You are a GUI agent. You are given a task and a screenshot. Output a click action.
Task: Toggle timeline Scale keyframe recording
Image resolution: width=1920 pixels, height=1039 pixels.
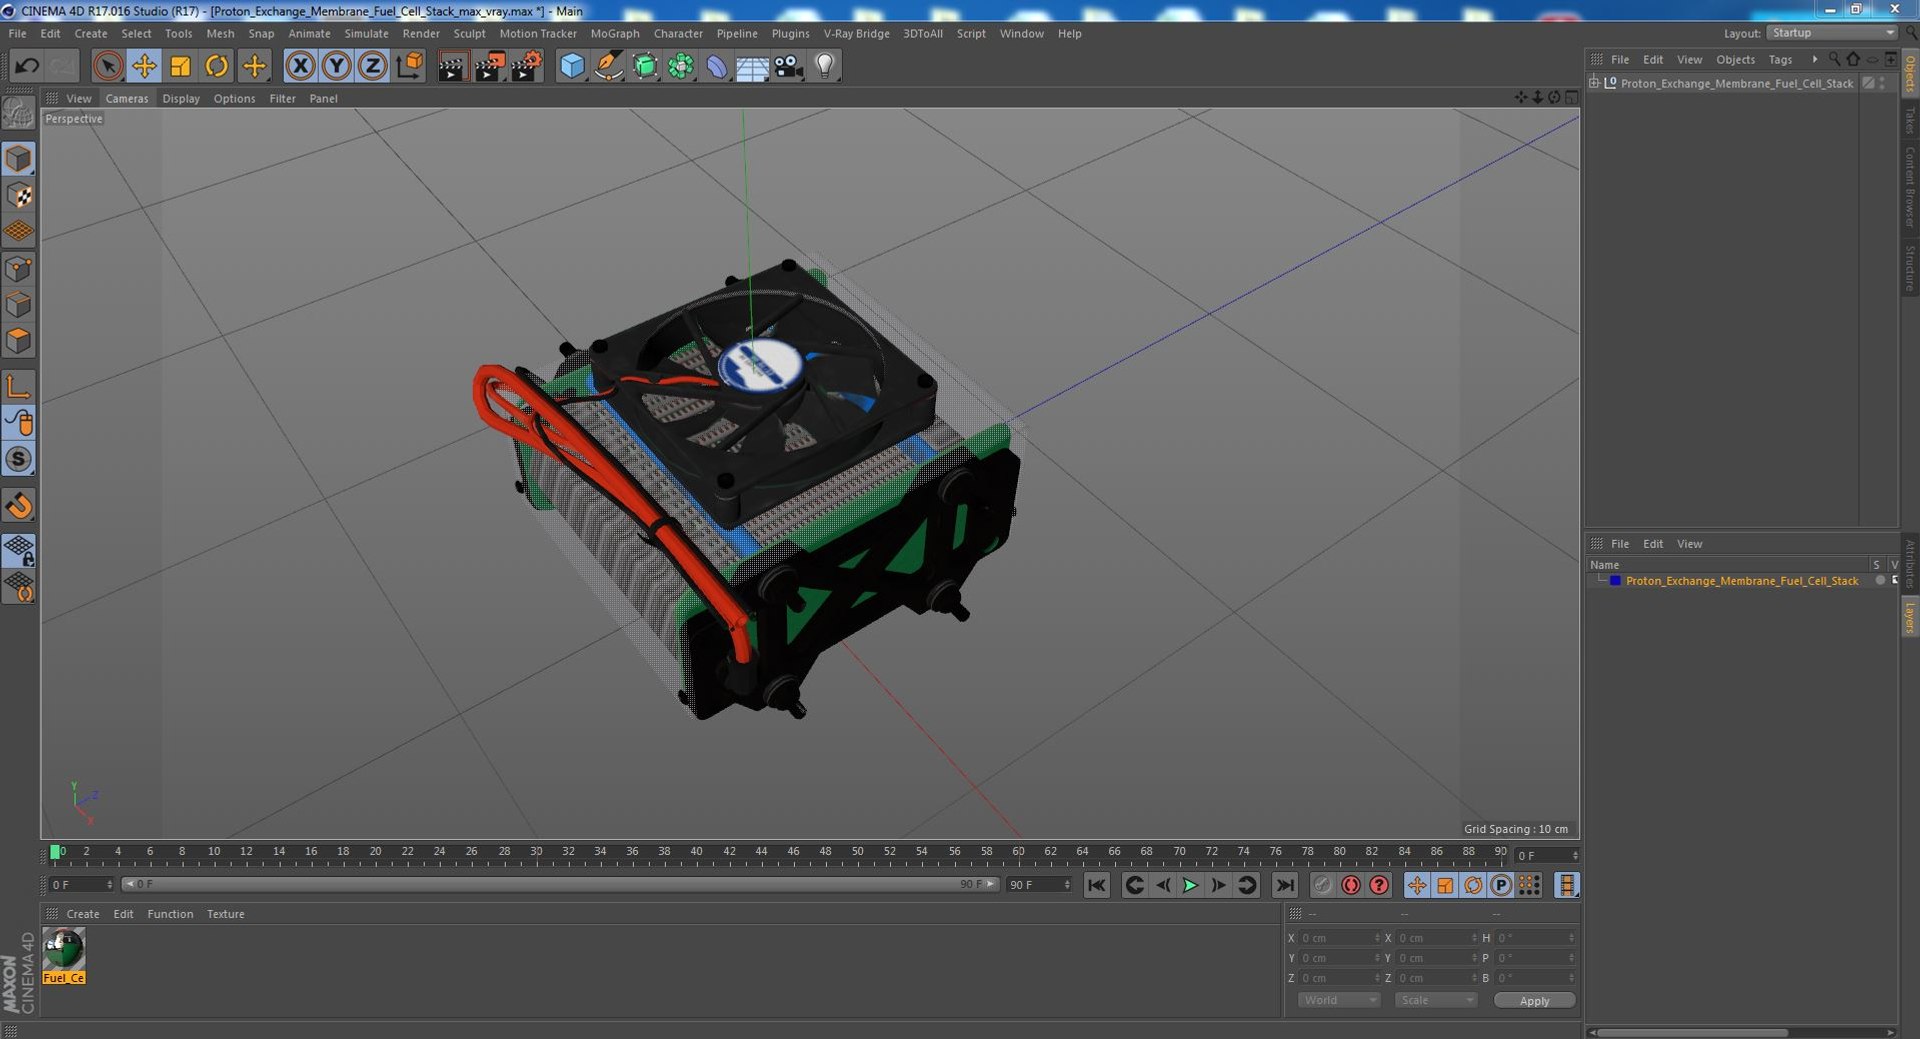click(x=1445, y=885)
